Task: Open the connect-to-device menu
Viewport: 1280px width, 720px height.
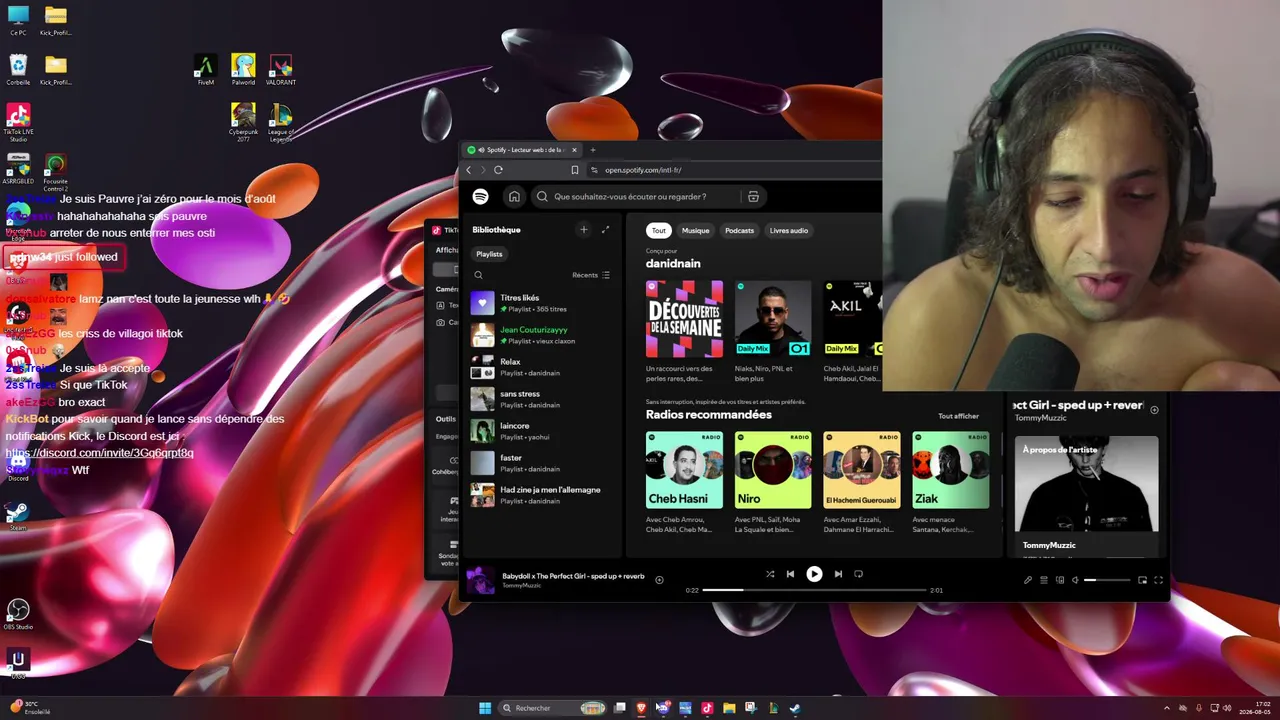Action: [x=1060, y=580]
